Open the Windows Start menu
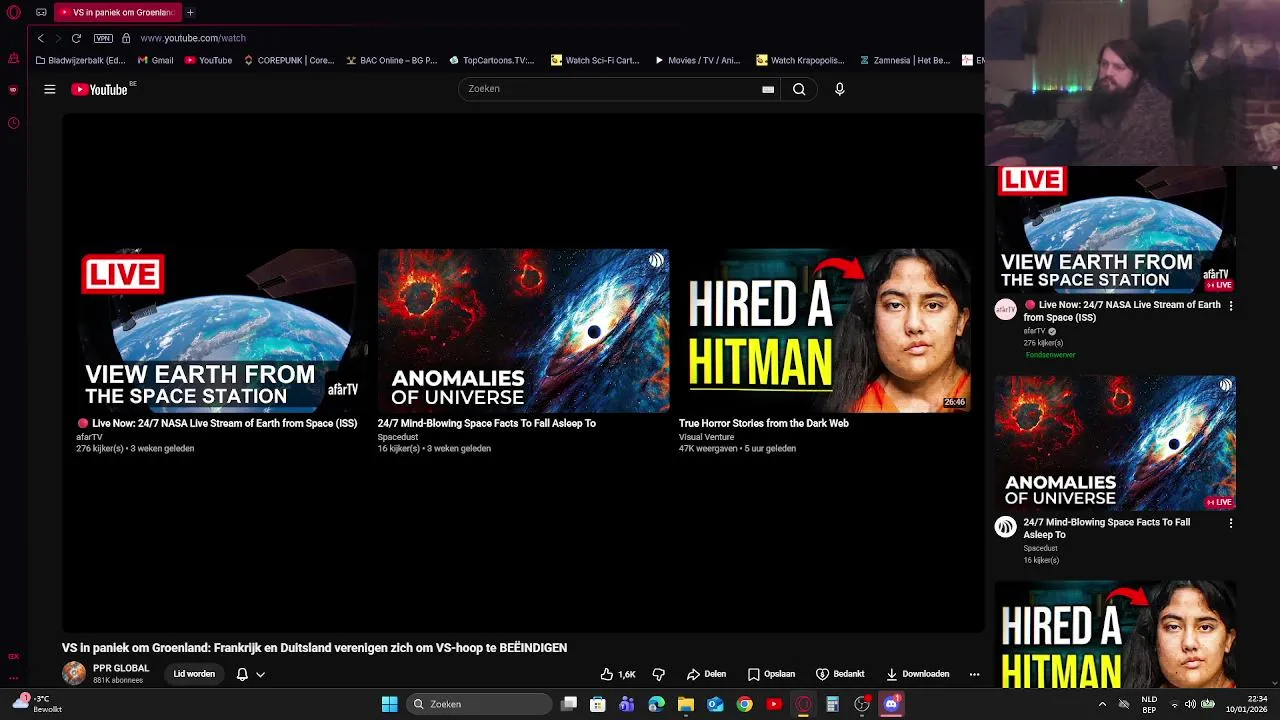 (x=389, y=704)
